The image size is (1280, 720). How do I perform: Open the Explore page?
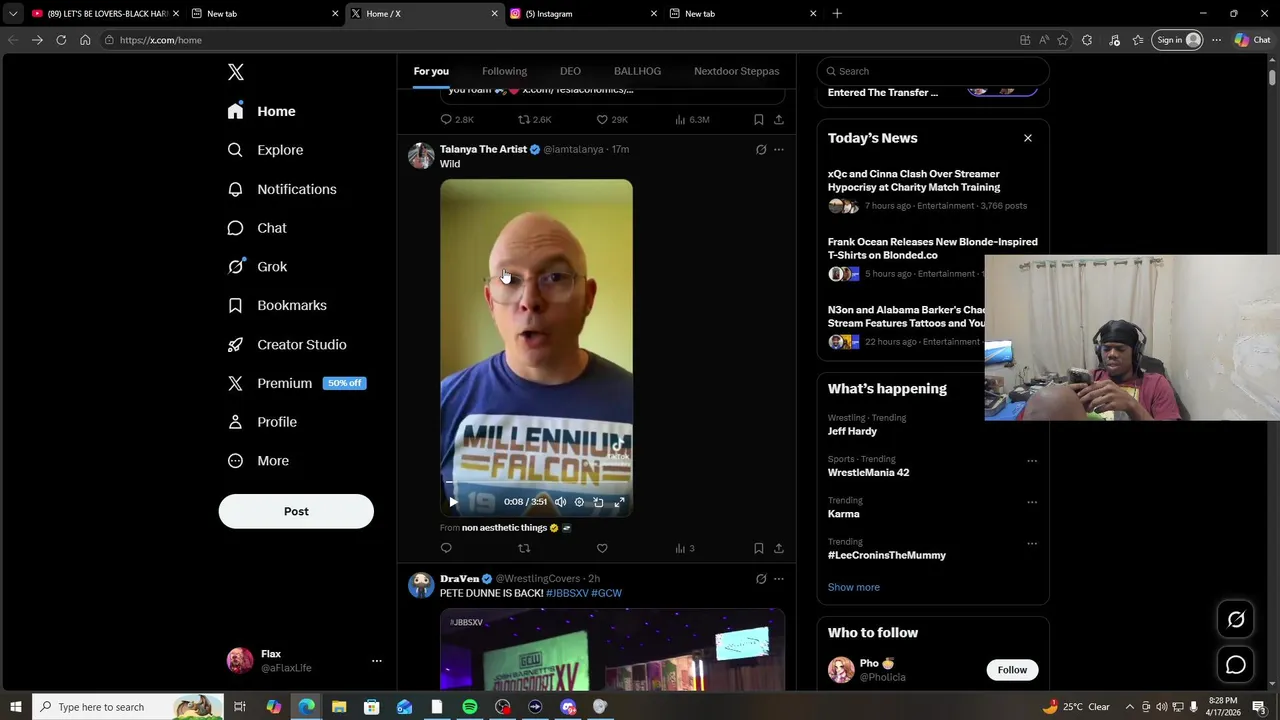point(265,150)
